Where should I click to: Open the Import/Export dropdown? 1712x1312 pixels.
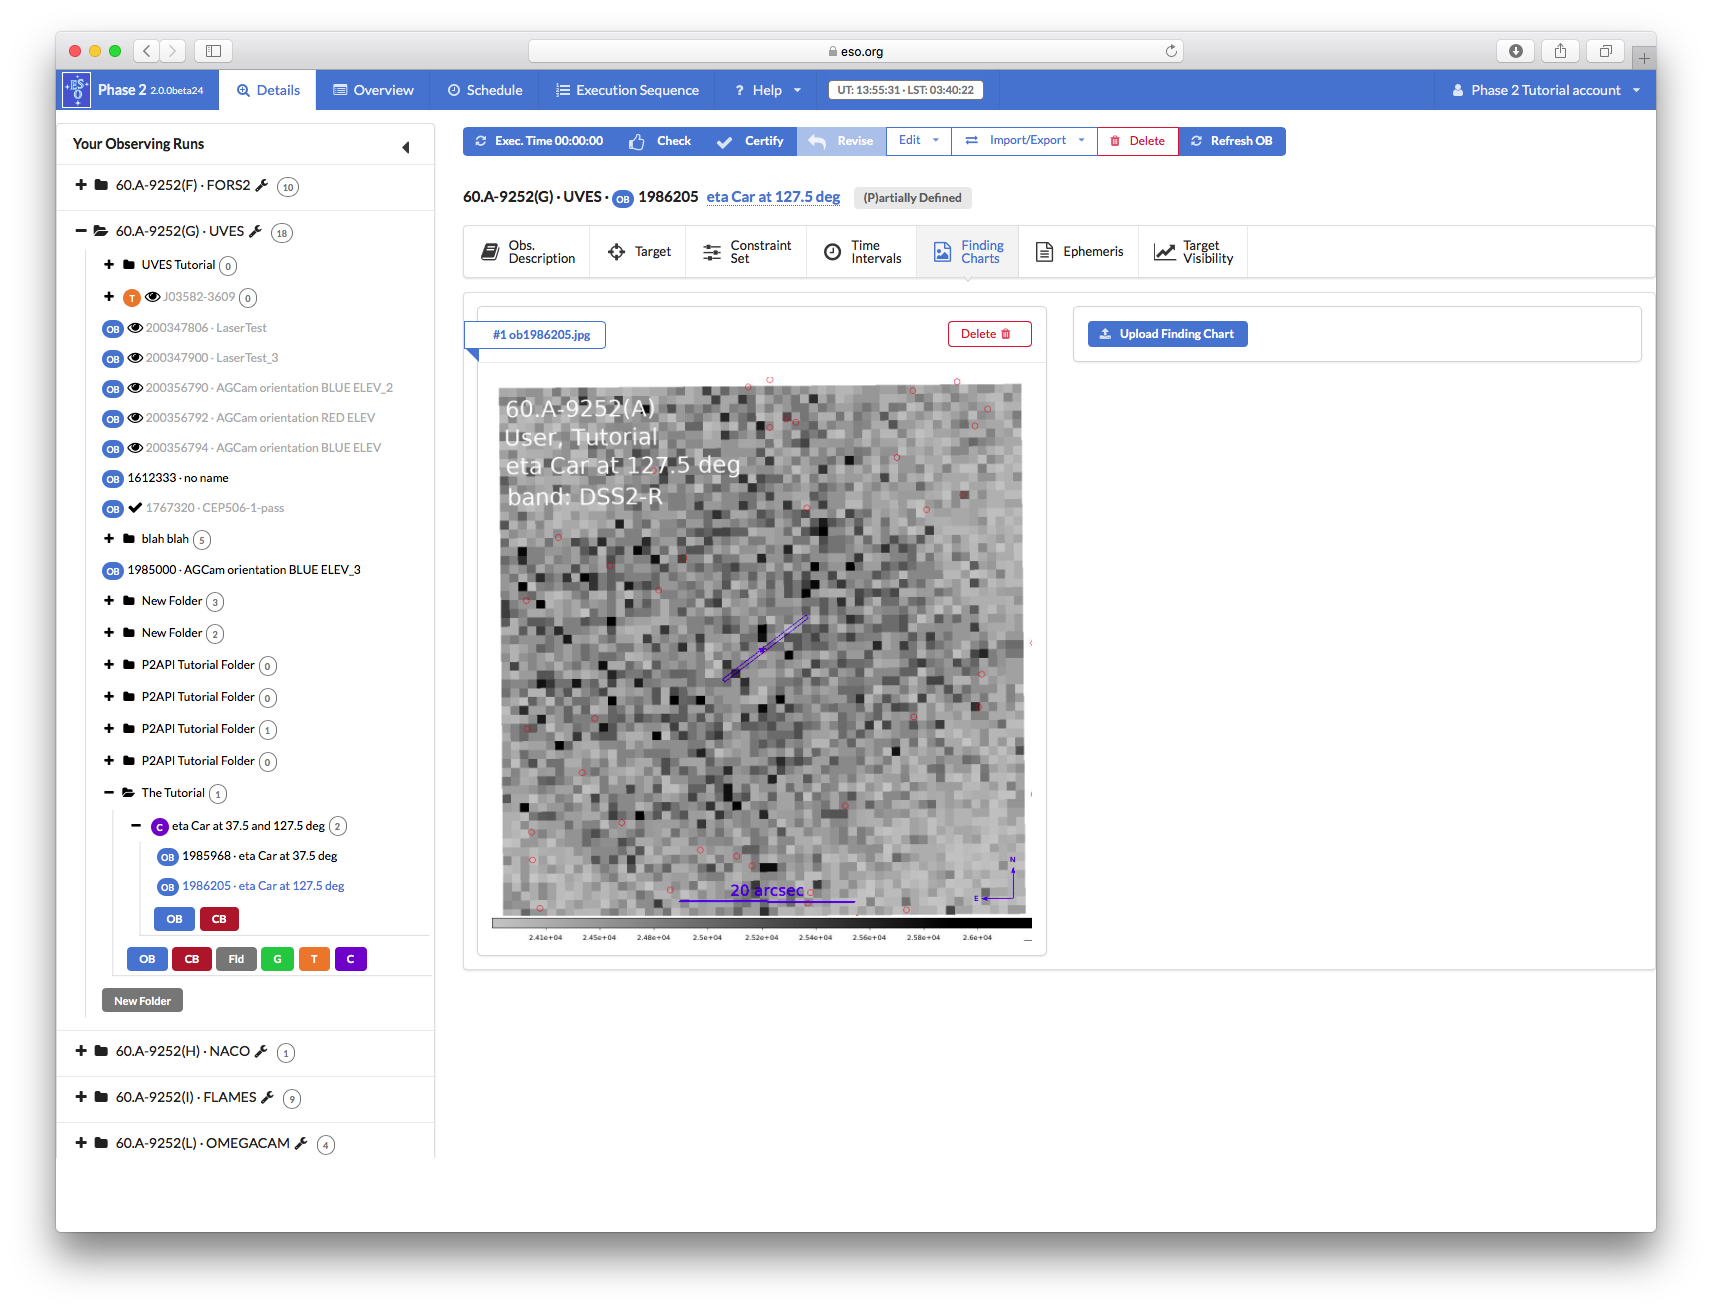(x=1026, y=141)
